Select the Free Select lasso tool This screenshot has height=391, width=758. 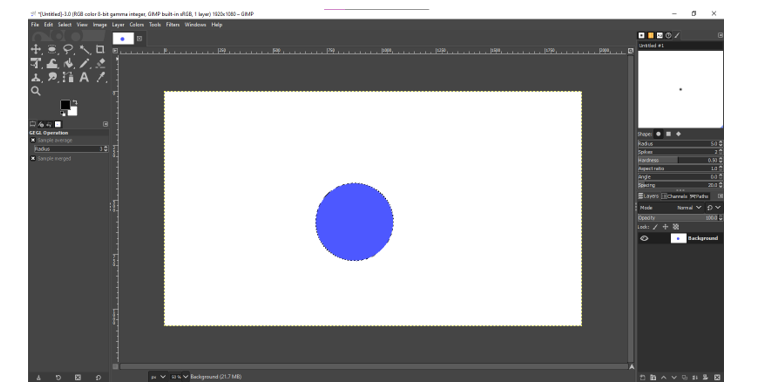(68, 49)
